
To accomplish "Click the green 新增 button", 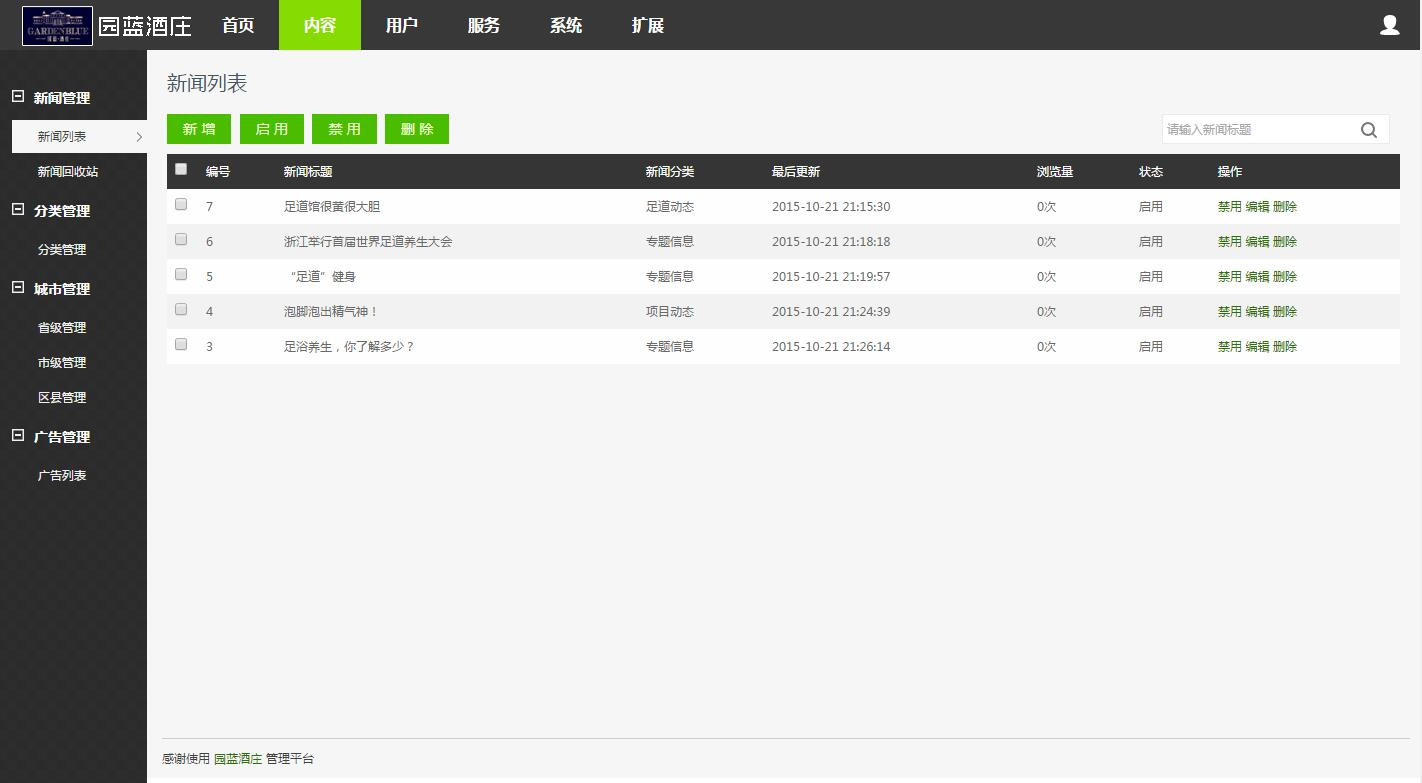I will click(x=199, y=129).
